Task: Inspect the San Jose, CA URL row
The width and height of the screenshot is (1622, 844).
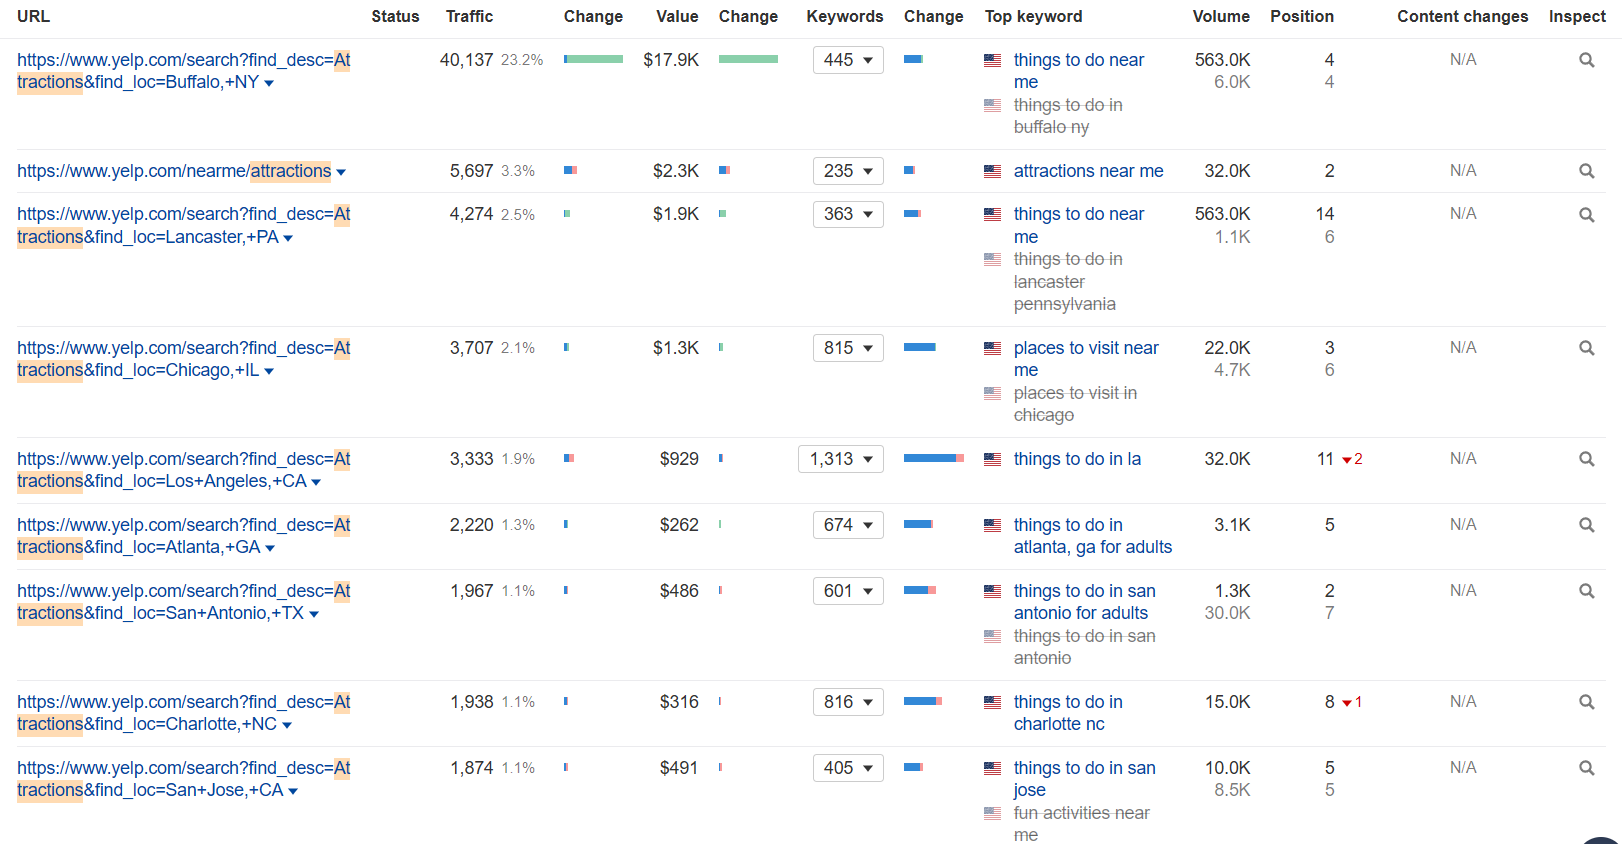Action: click(x=1586, y=768)
